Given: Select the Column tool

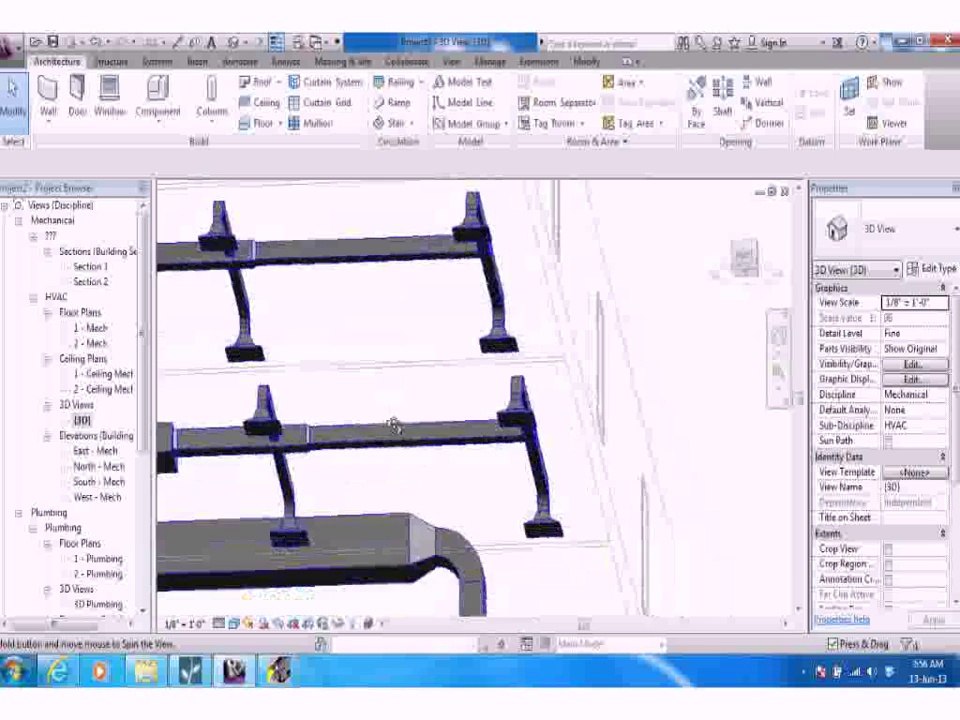Looking at the screenshot, I should (212, 97).
